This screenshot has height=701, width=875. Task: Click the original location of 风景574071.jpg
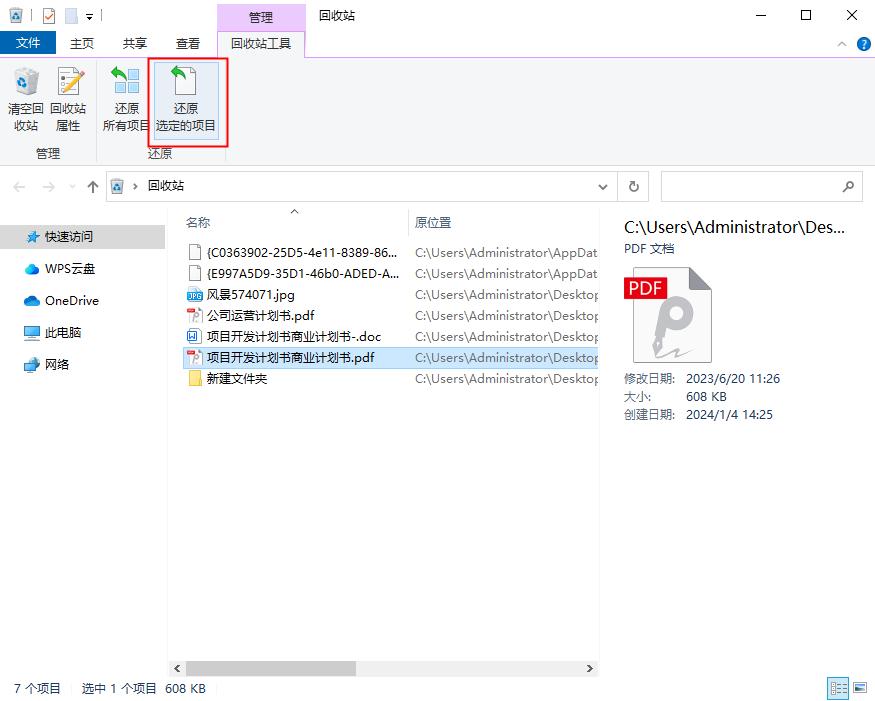click(506, 295)
